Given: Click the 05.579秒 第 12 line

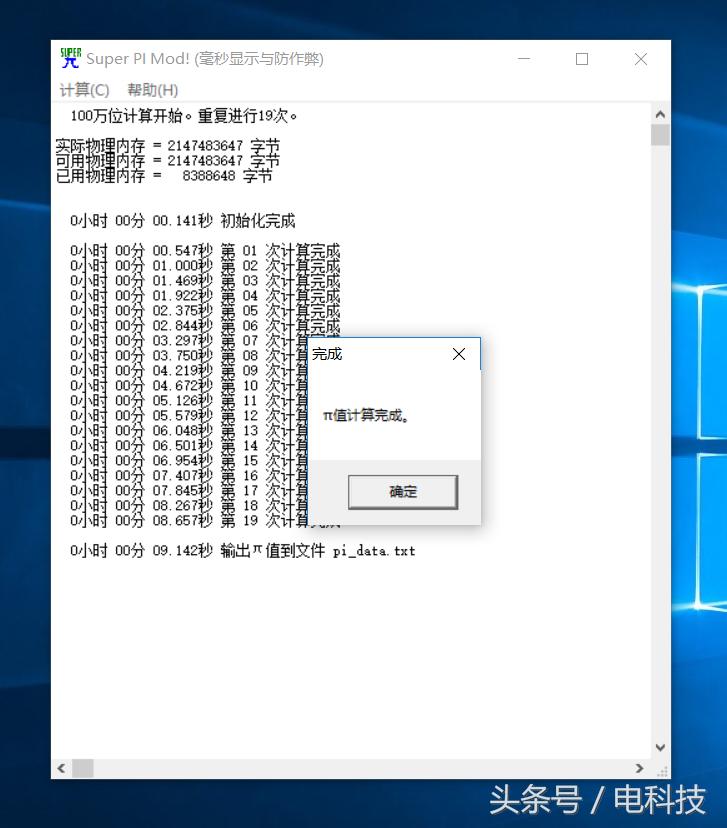Looking at the screenshot, I should (x=188, y=416).
